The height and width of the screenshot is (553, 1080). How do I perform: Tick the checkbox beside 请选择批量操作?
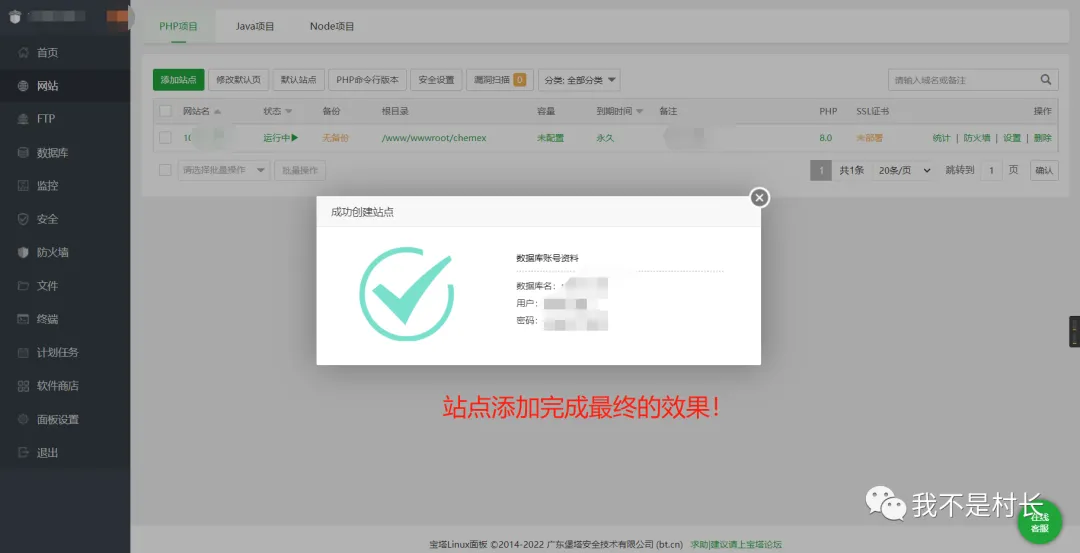[x=166, y=170]
